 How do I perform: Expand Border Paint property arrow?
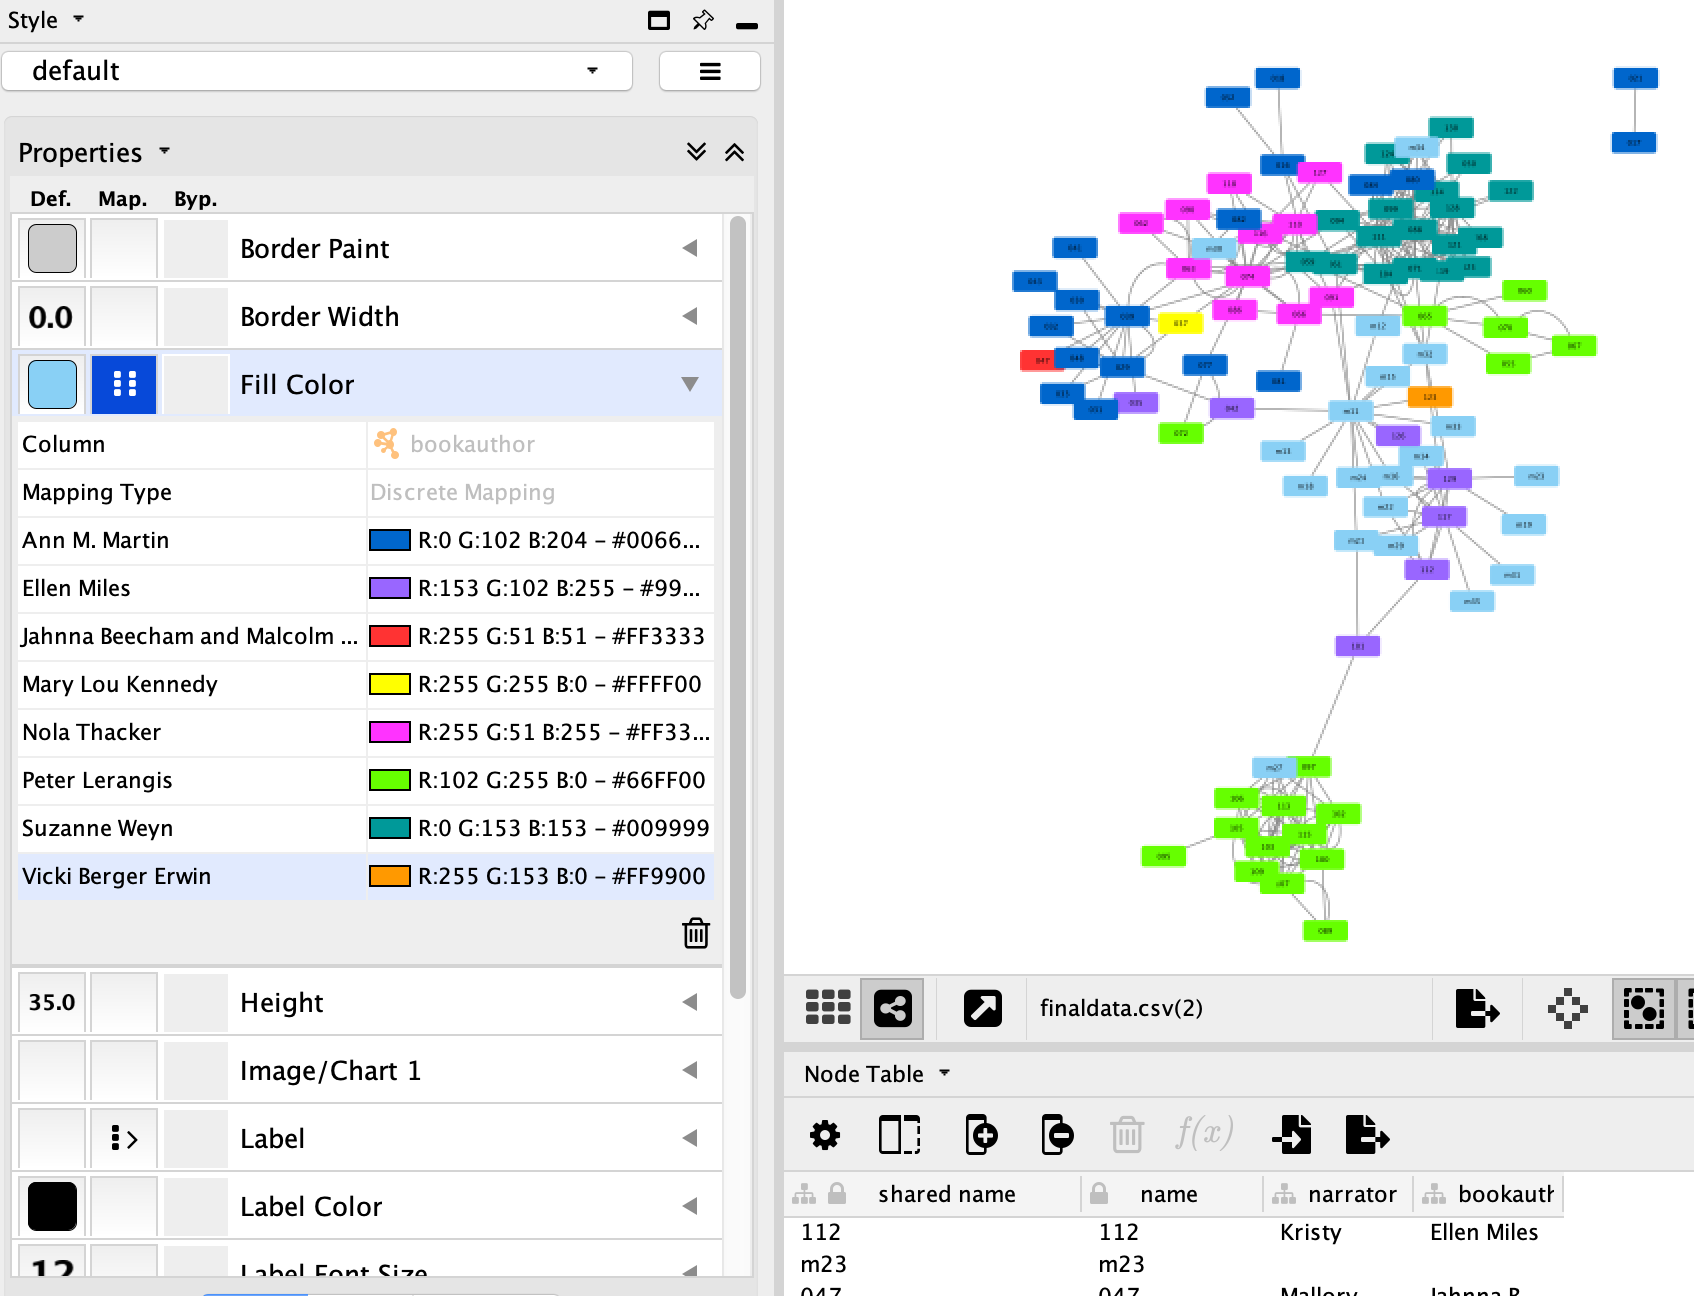[x=690, y=248]
